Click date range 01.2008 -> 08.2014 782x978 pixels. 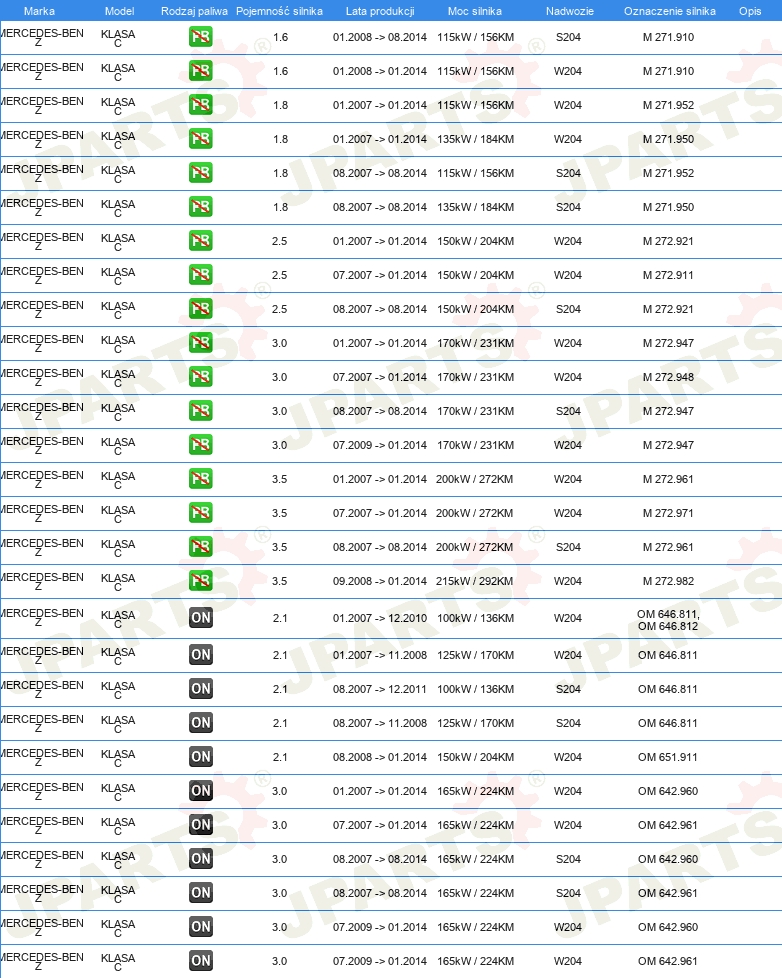point(380,37)
